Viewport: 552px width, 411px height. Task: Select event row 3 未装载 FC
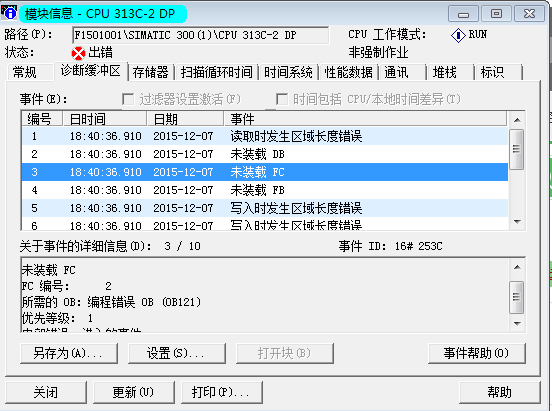pyautogui.click(x=265, y=172)
